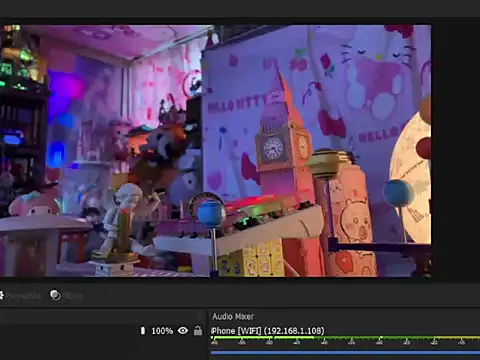Adjust the blue volume slider for Phone audio

pyautogui.click(x=345, y=352)
